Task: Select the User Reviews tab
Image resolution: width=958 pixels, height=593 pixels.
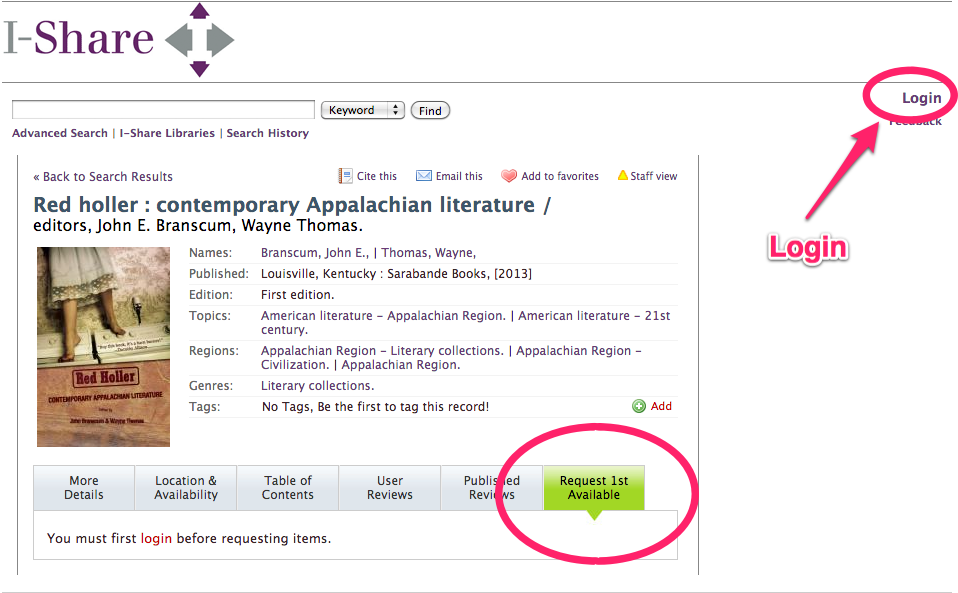Action: click(x=390, y=487)
